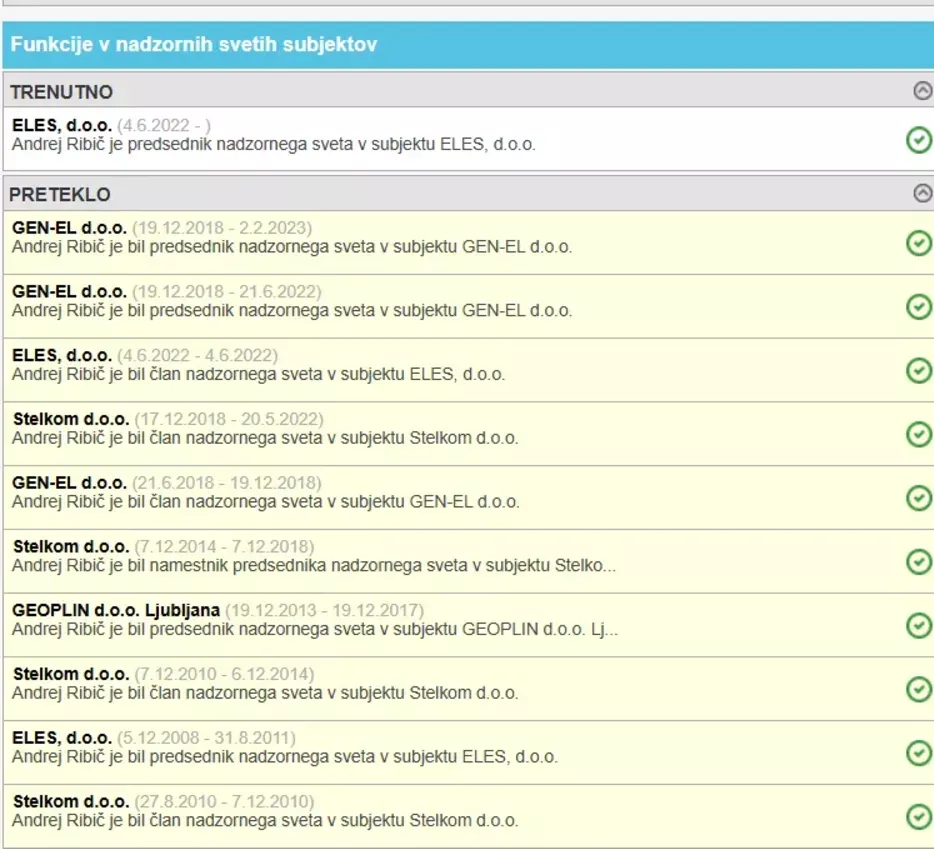Click check icon for Stelkom namestnik predsednika row
Image resolution: width=934 pixels, height=849 pixels.
tap(918, 562)
